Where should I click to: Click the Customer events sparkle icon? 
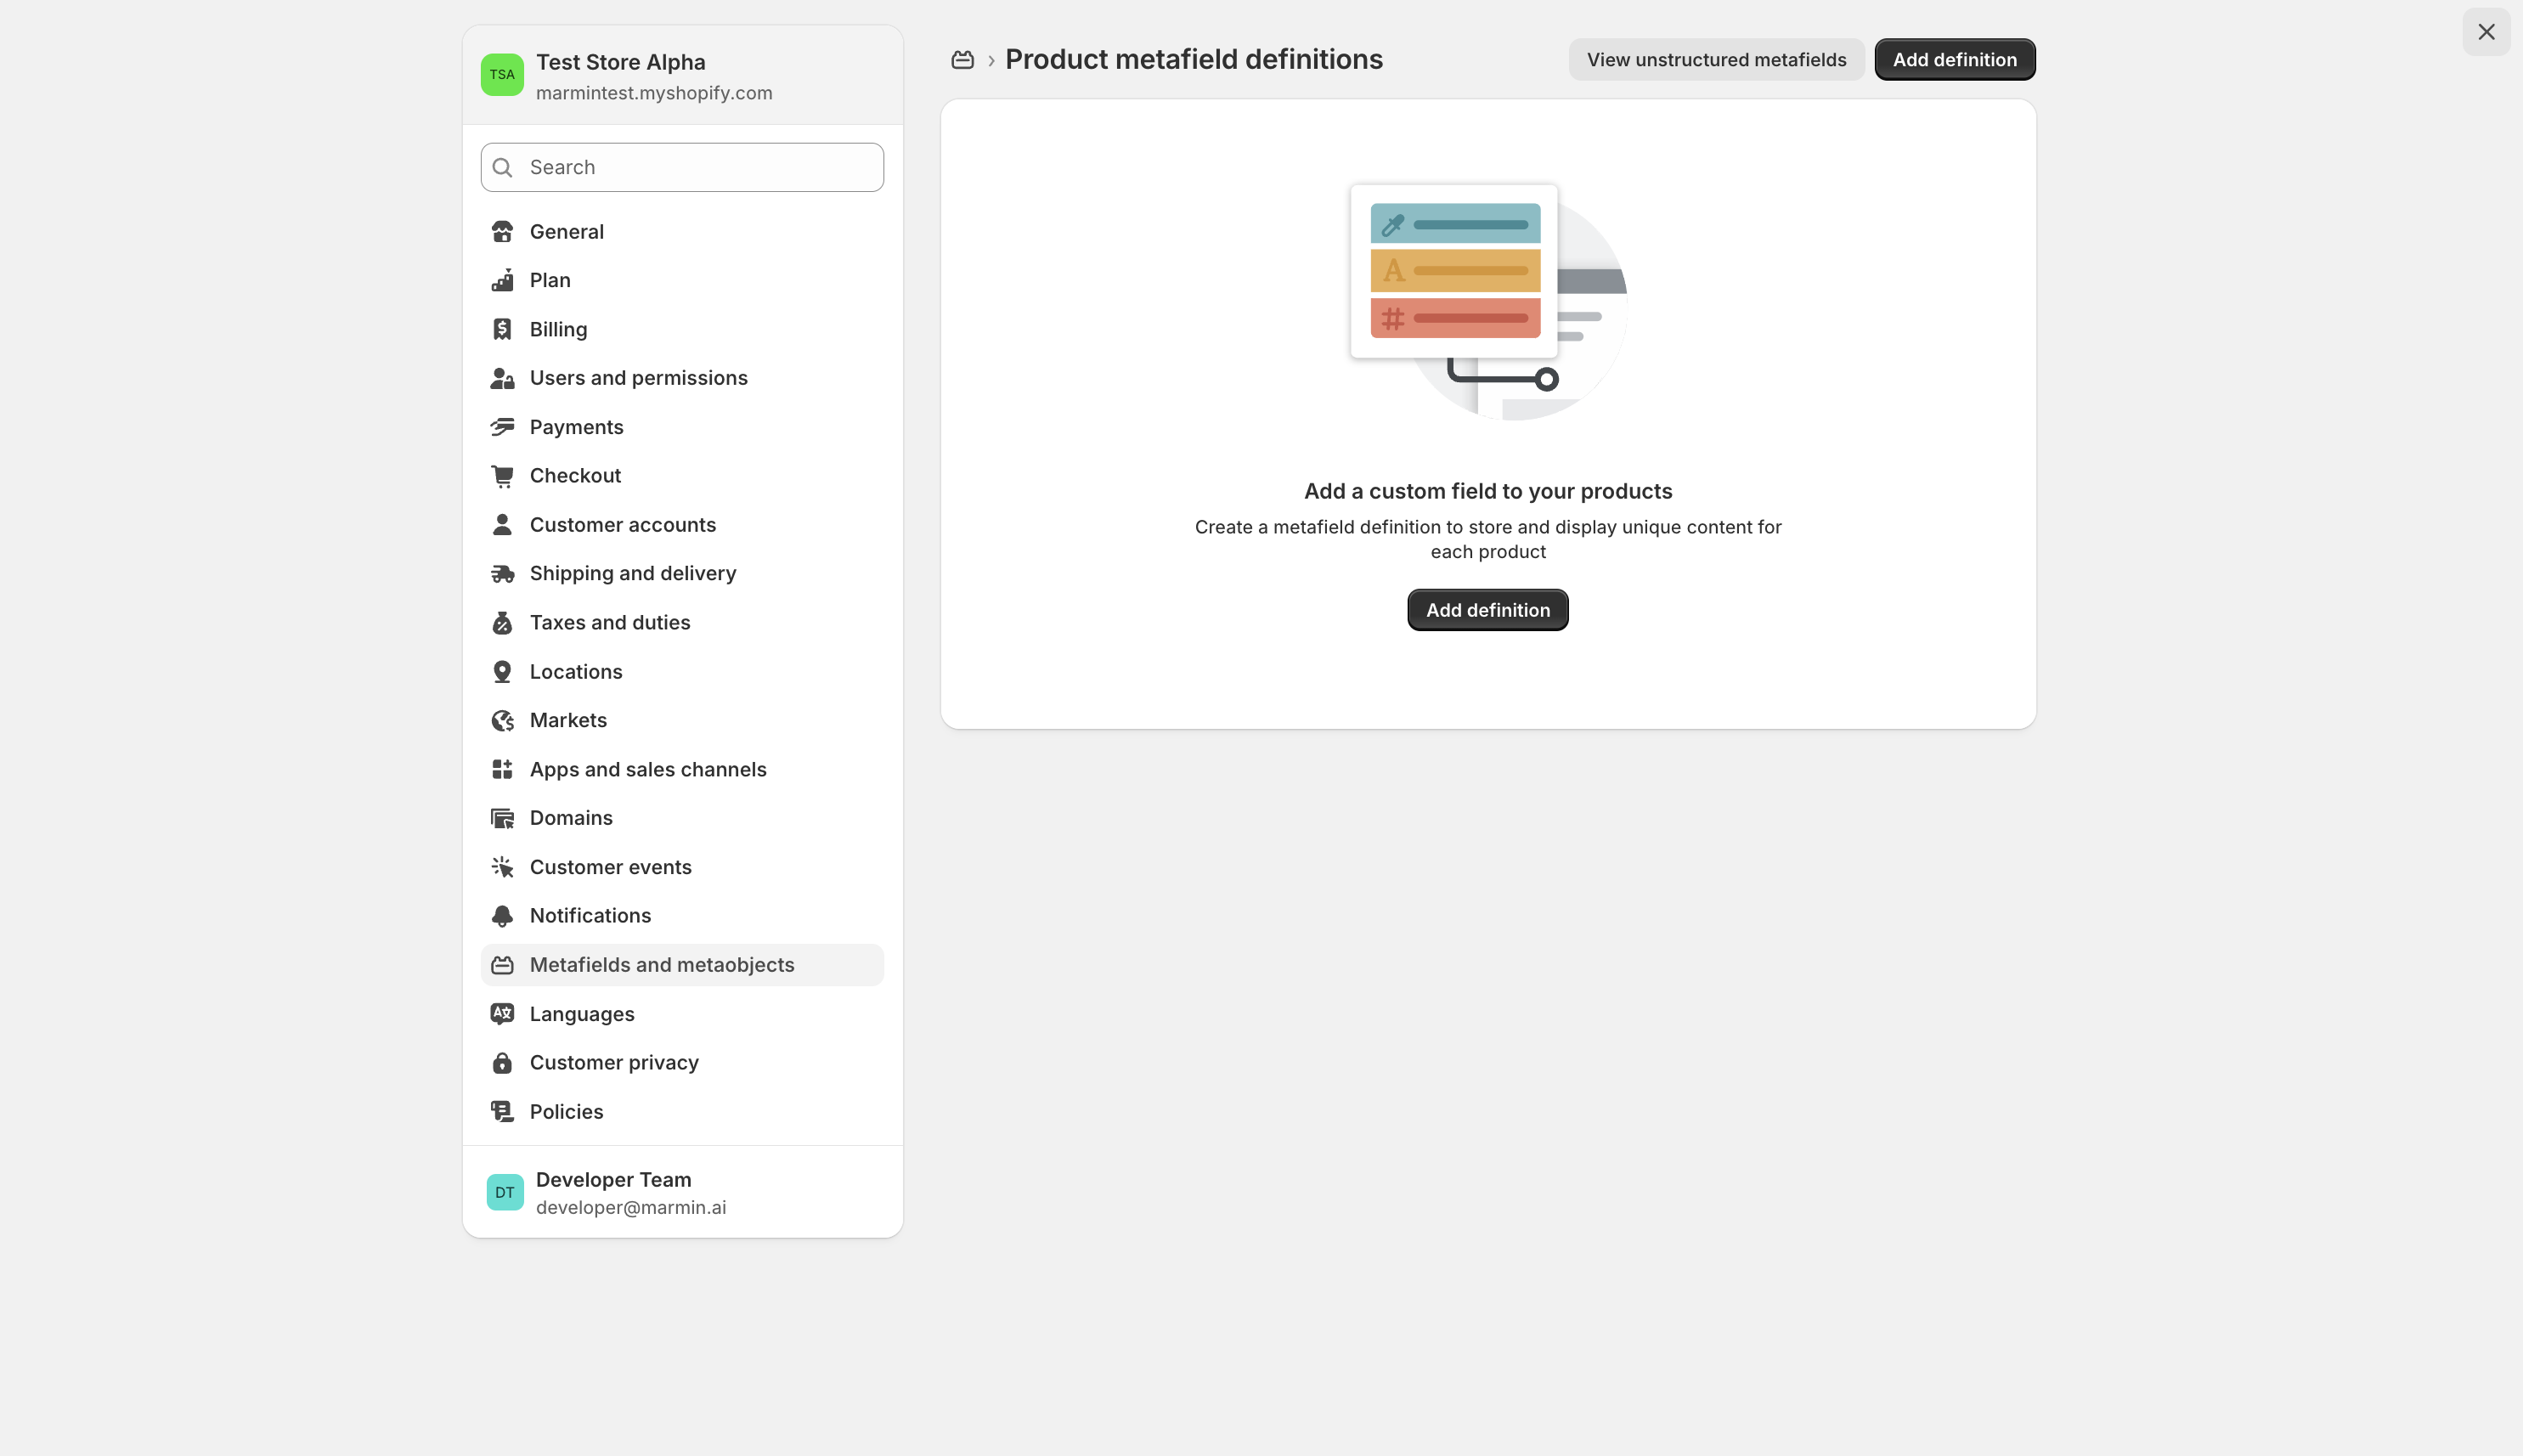503,866
